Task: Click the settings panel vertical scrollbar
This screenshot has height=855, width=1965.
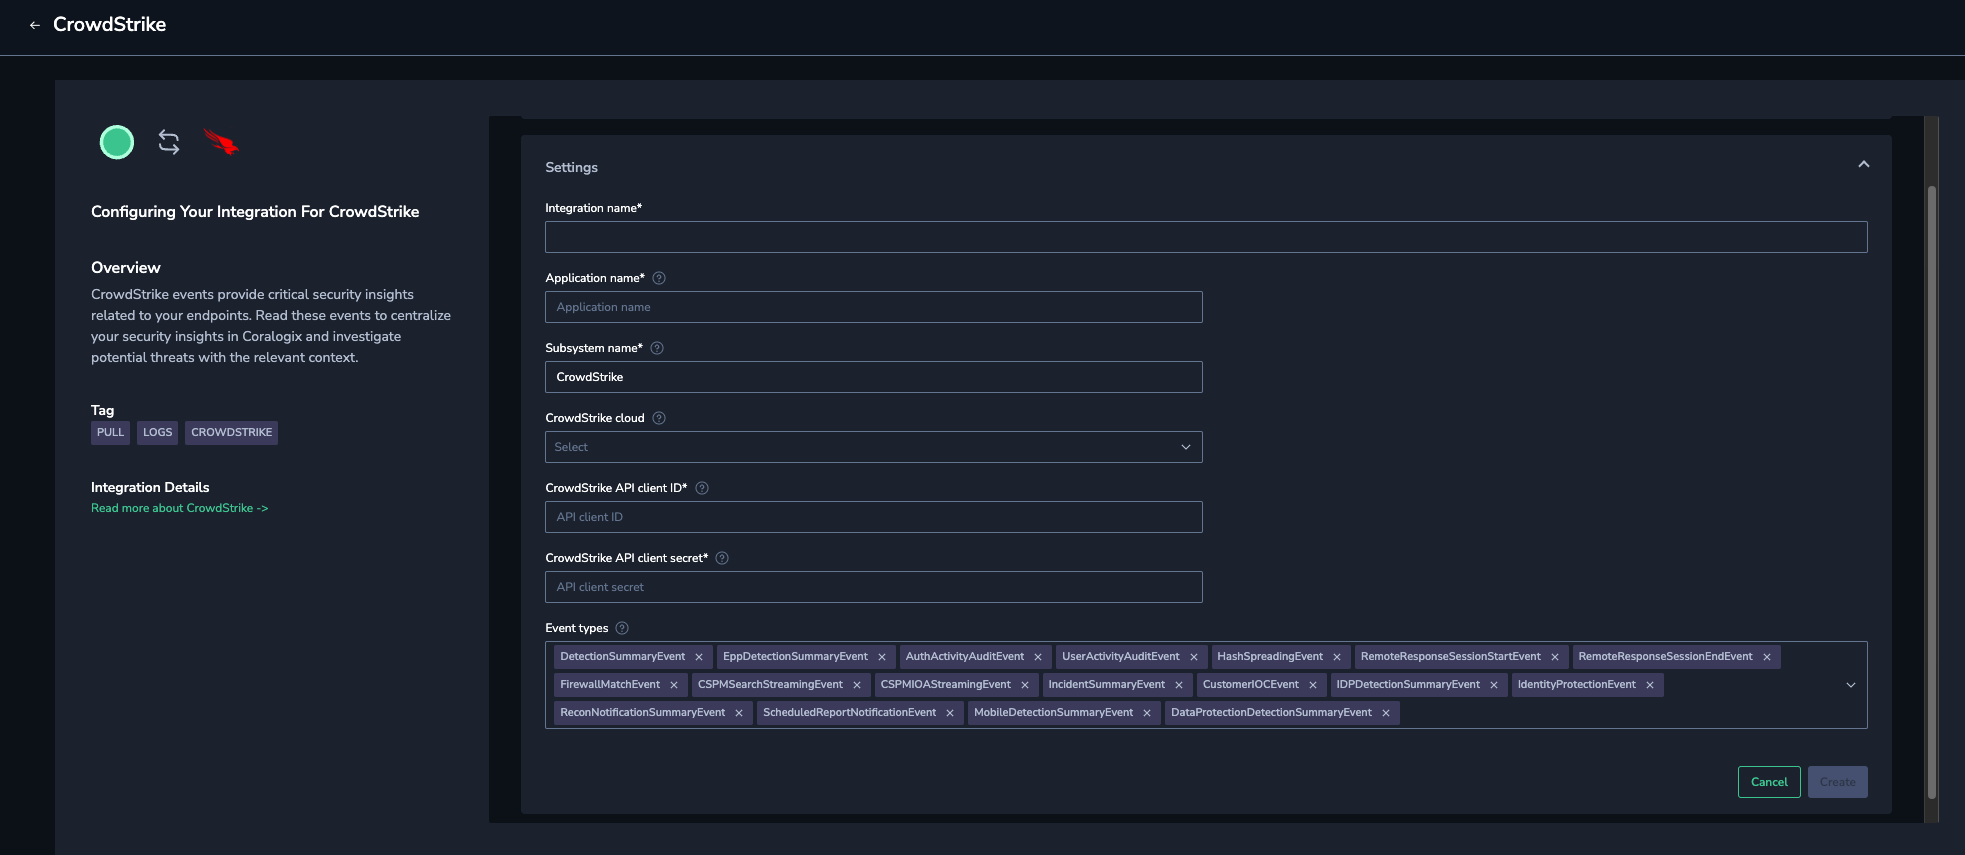Action: (x=1932, y=491)
